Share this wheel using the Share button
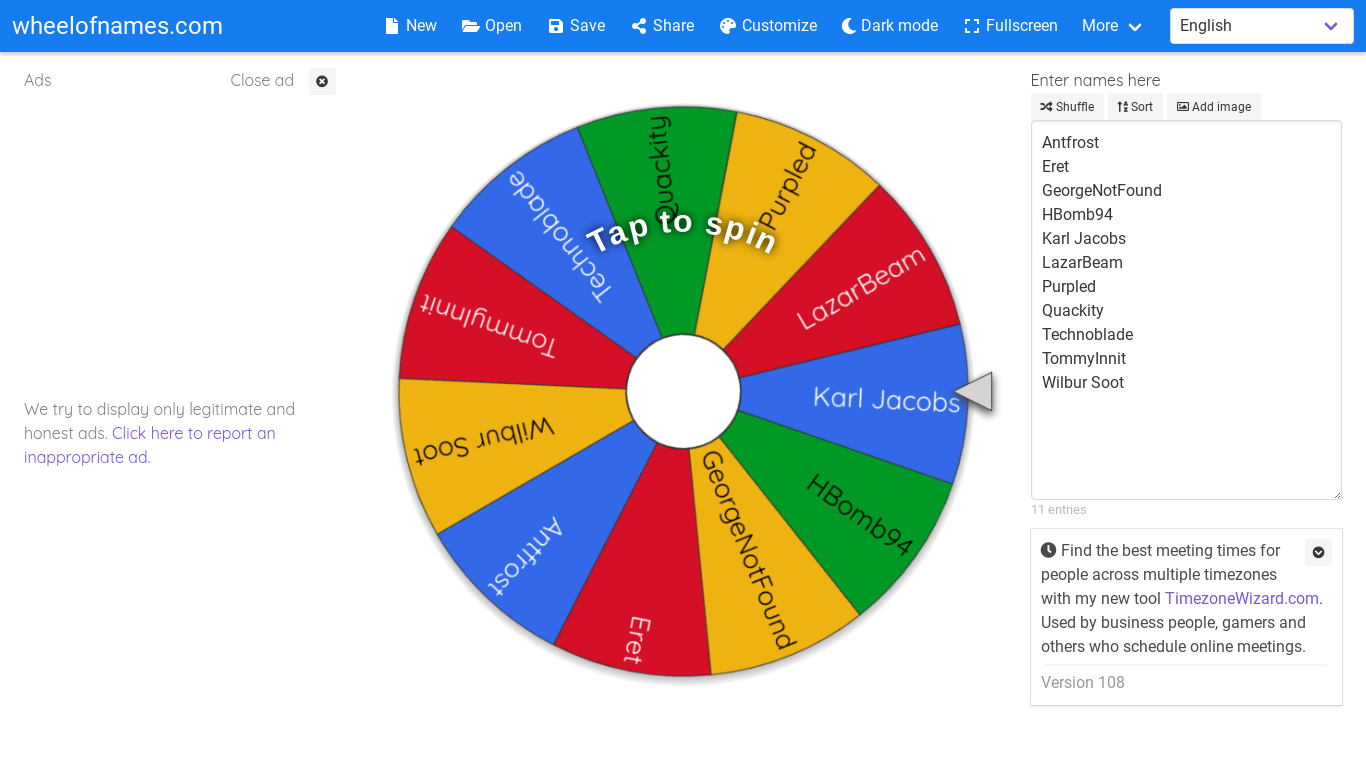1366x768 pixels. (x=663, y=26)
